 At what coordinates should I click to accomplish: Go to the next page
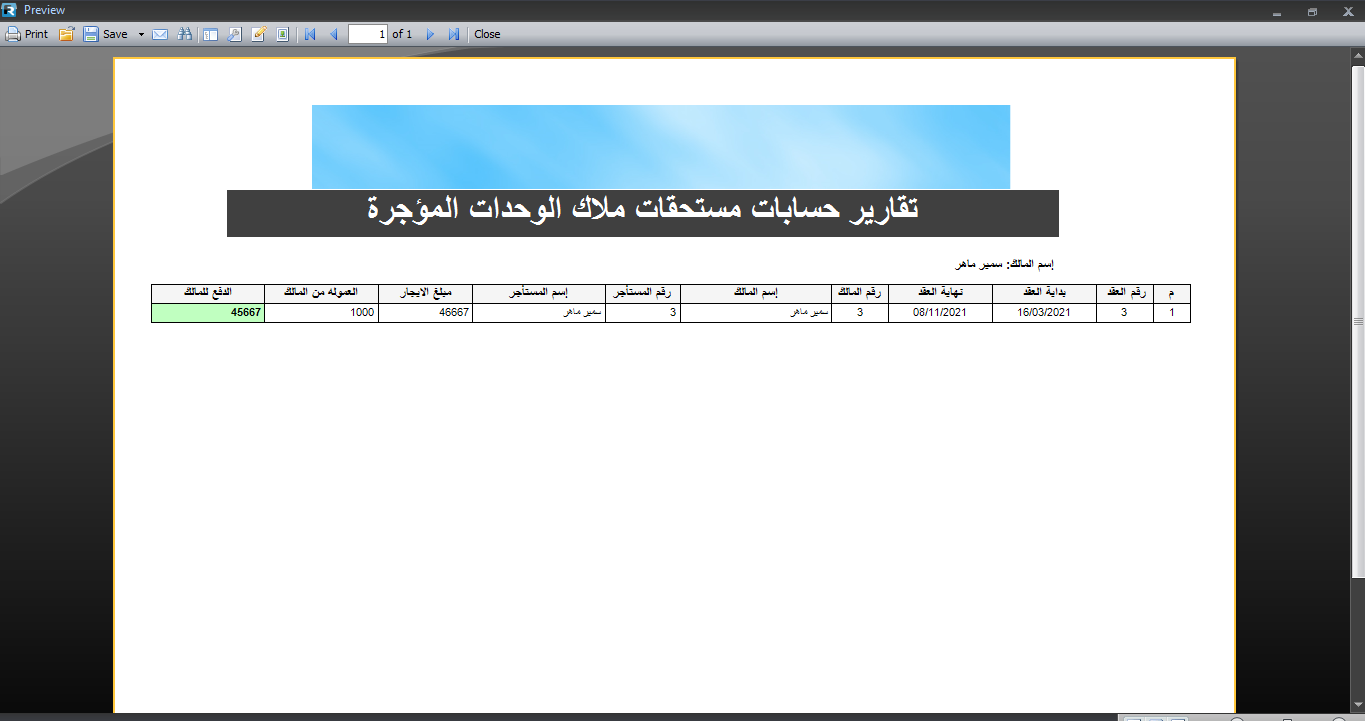pyautogui.click(x=431, y=34)
